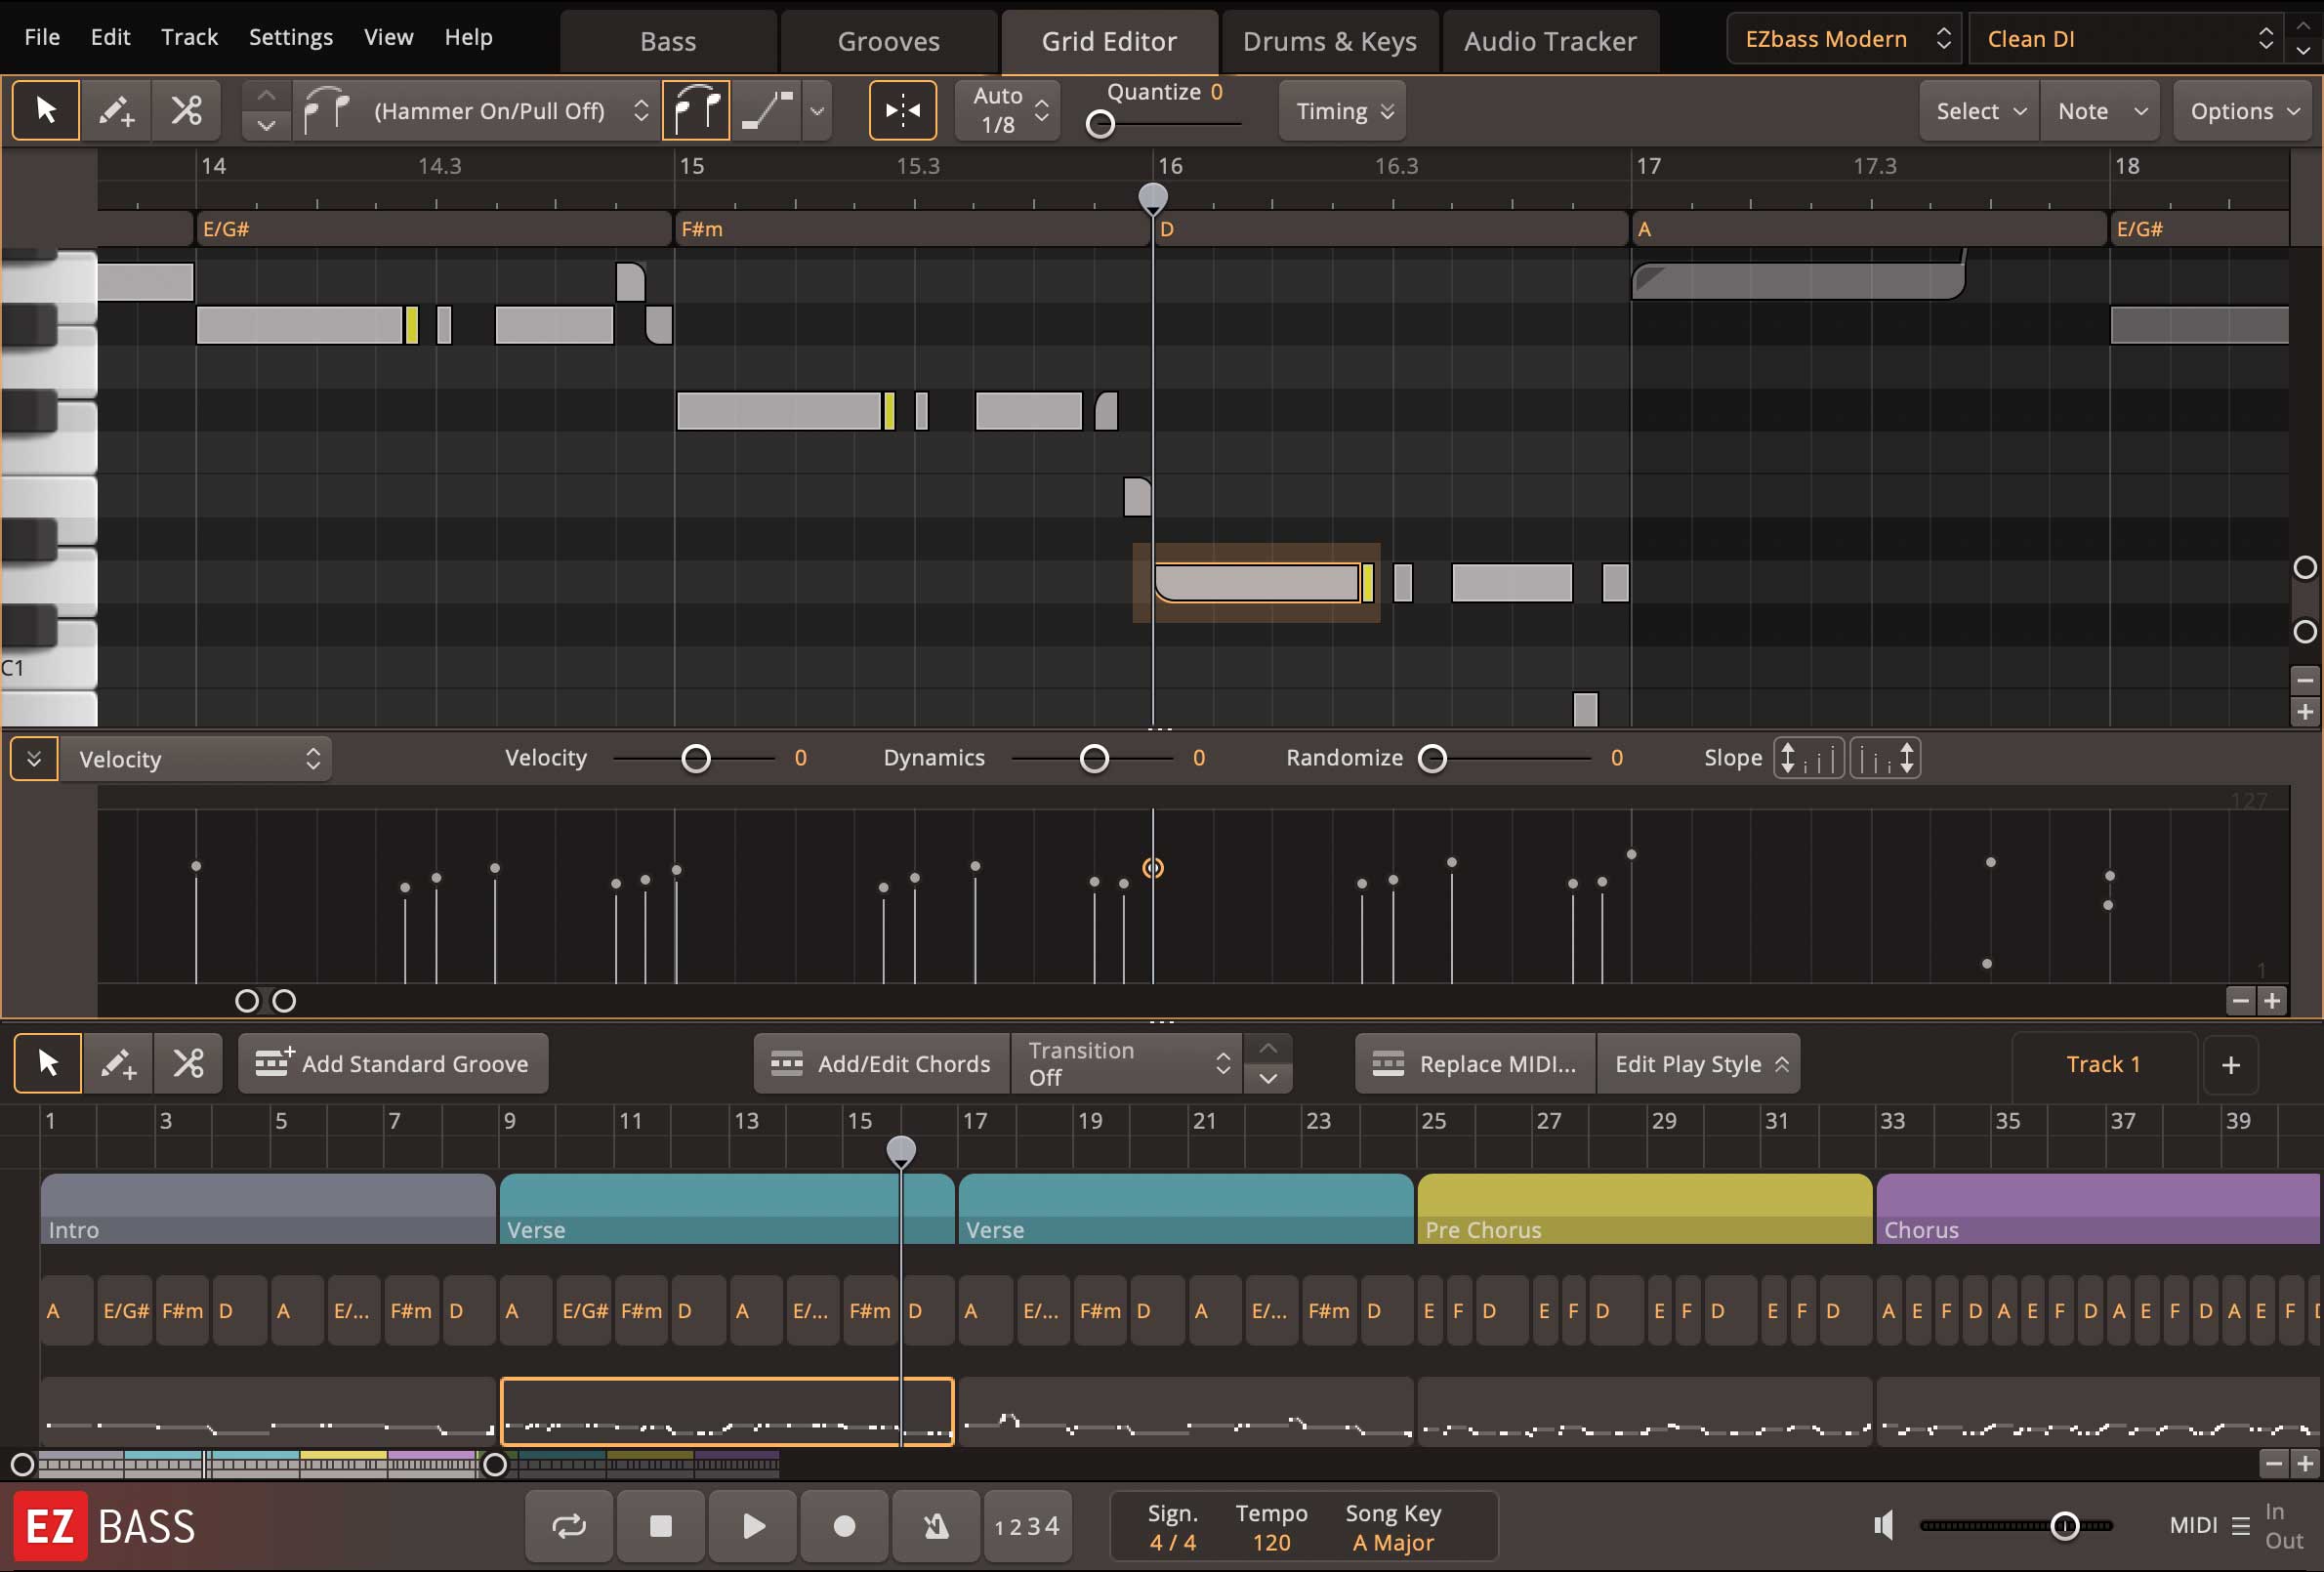Select the song track scissors tool
Screen dimensions: 2324x1572
click(188, 1063)
